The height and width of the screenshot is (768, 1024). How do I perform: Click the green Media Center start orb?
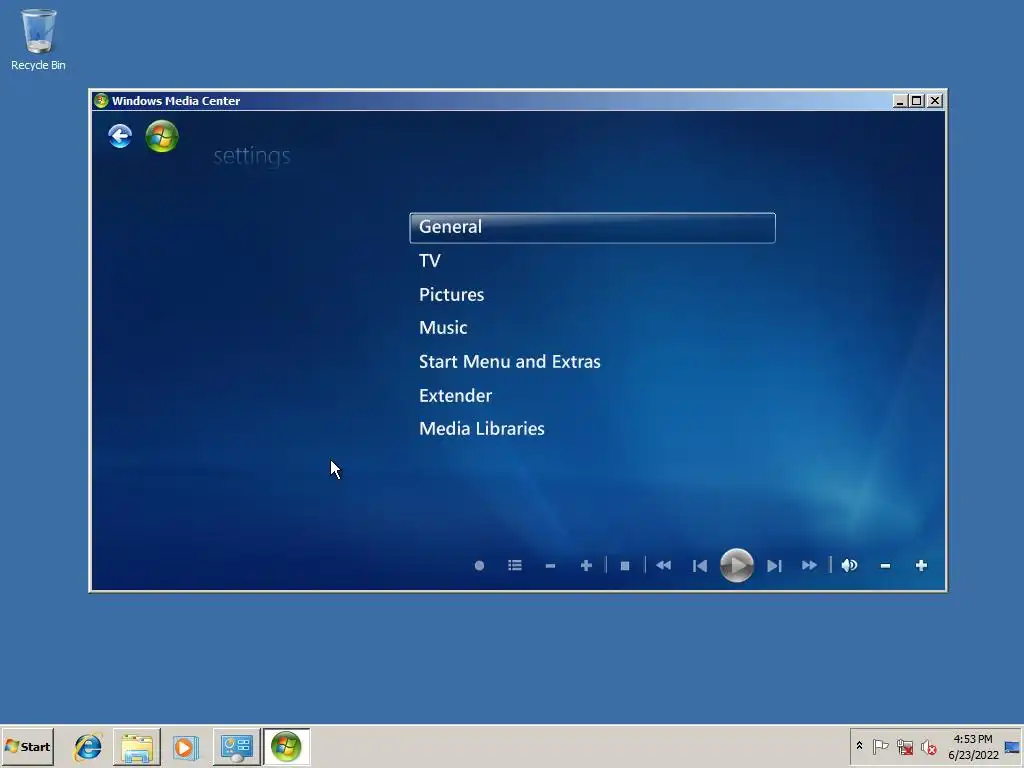[x=162, y=136]
